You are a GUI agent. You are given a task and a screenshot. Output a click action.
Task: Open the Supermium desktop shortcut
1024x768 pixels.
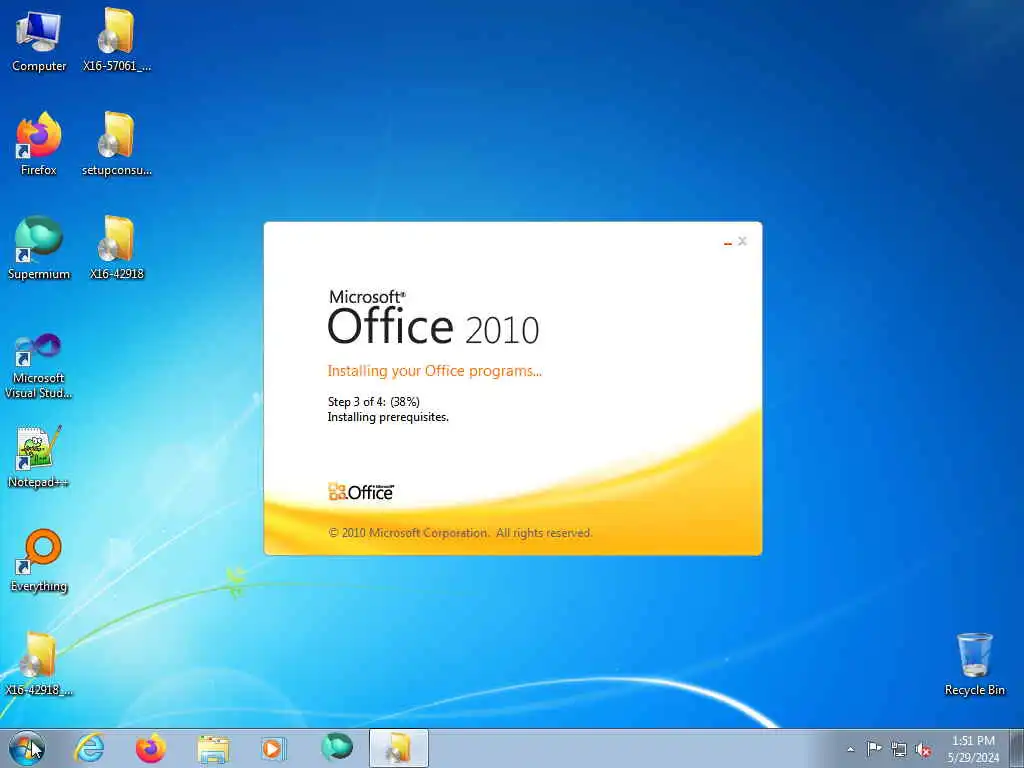(x=39, y=248)
